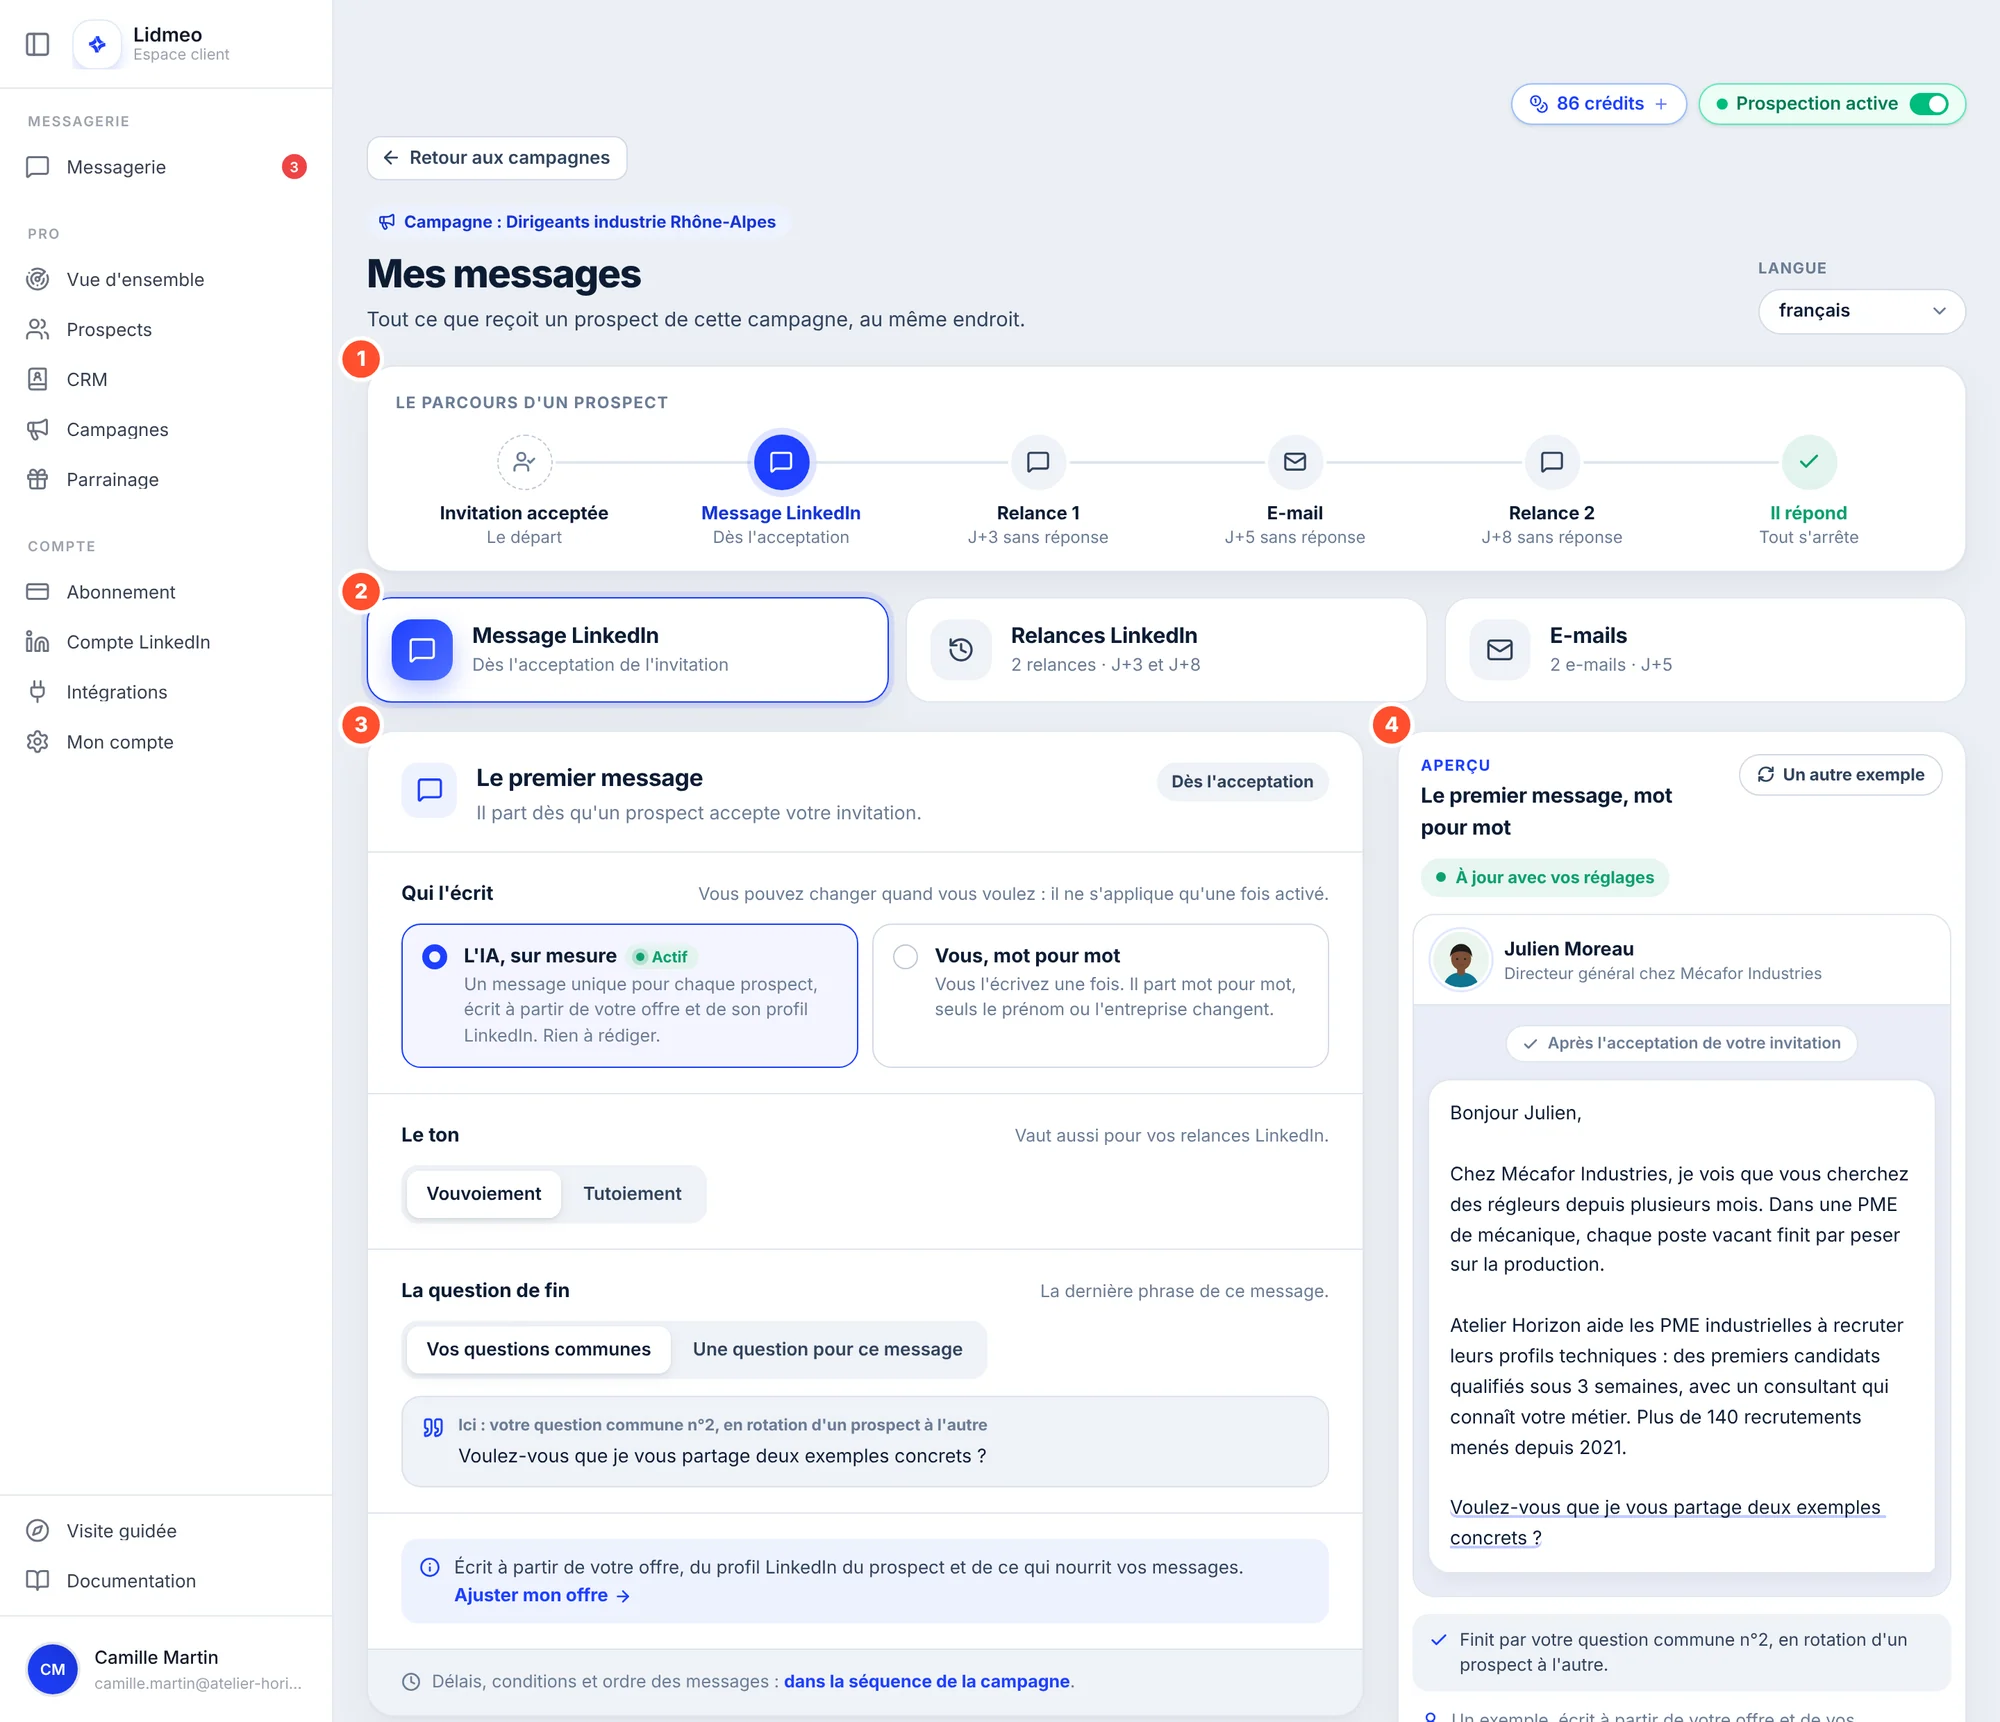Click the Mon compte gear icon
The height and width of the screenshot is (1722, 2000).
pos(38,742)
